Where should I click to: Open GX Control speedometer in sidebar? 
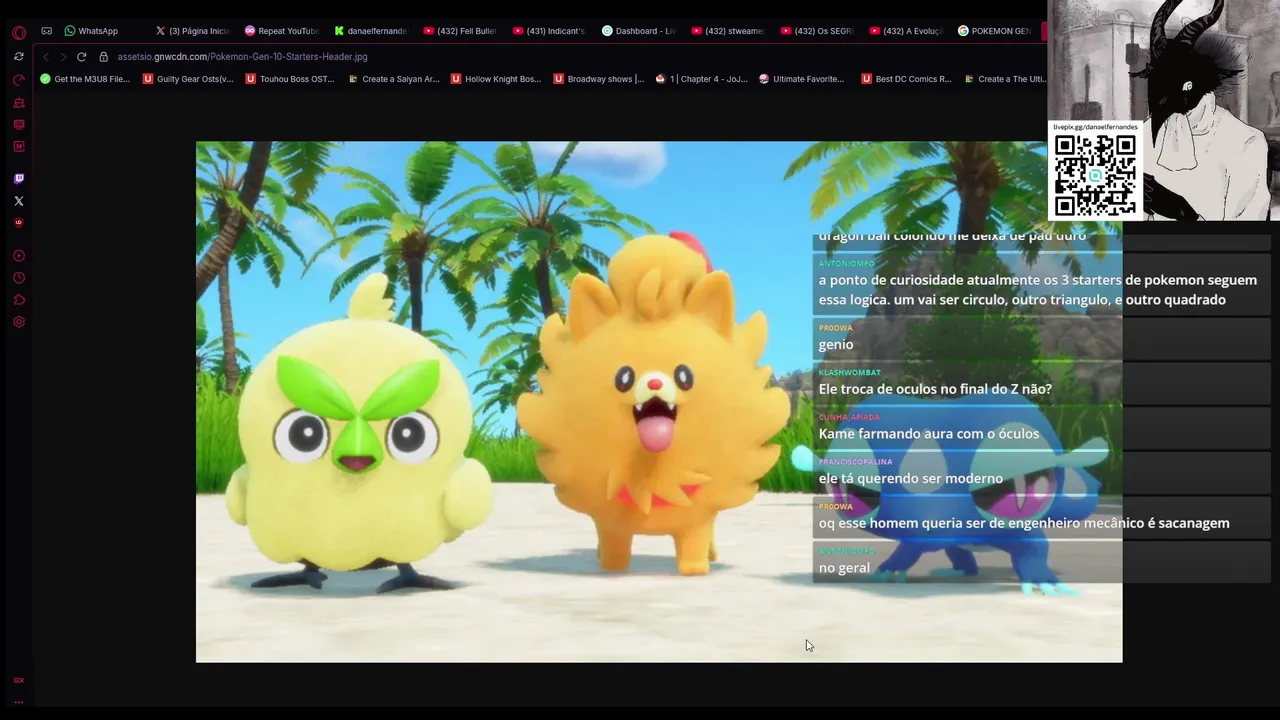tap(18, 80)
